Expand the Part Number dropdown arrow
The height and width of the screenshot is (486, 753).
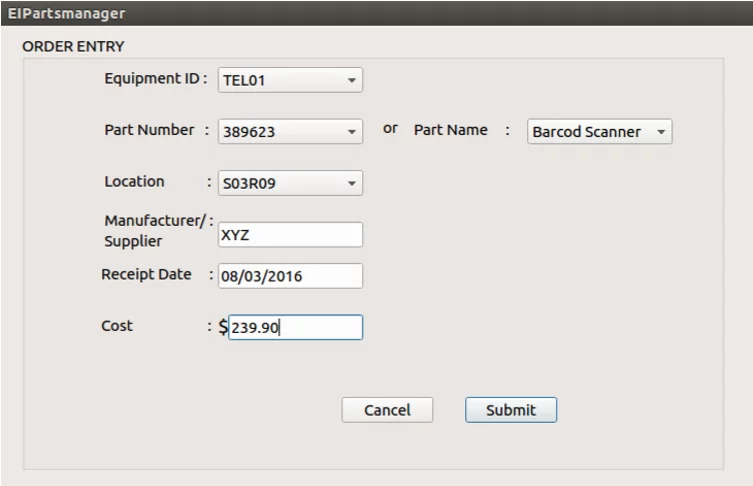coord(352,132)
